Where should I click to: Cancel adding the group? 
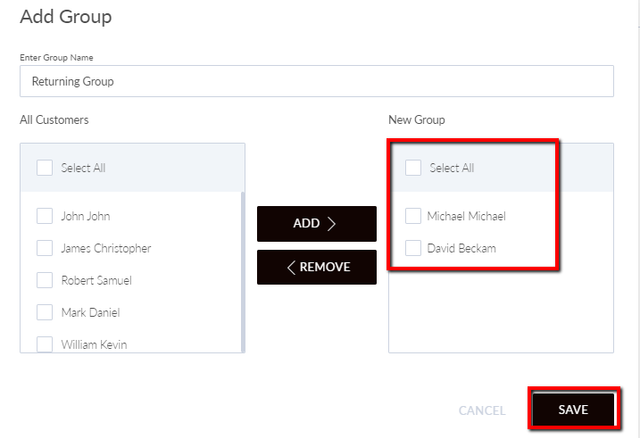482,410
